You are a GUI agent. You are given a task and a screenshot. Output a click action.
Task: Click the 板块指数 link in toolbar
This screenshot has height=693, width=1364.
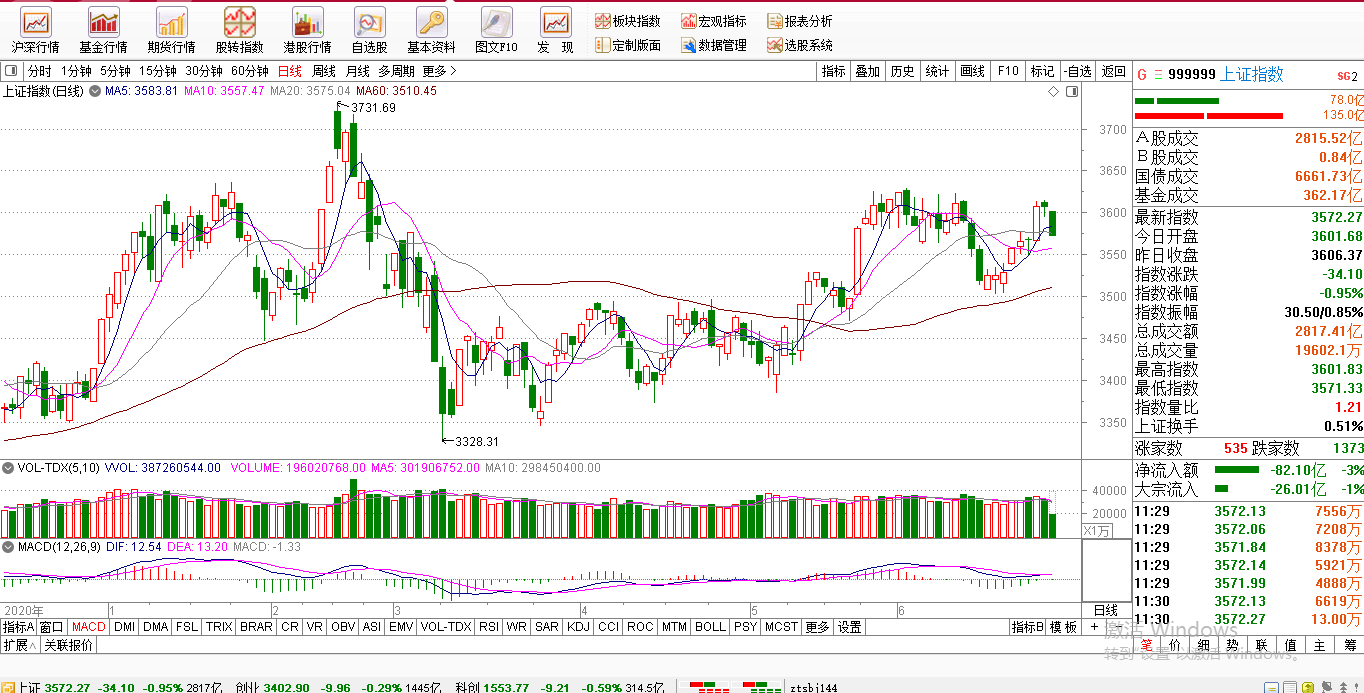tap(628, 21)
